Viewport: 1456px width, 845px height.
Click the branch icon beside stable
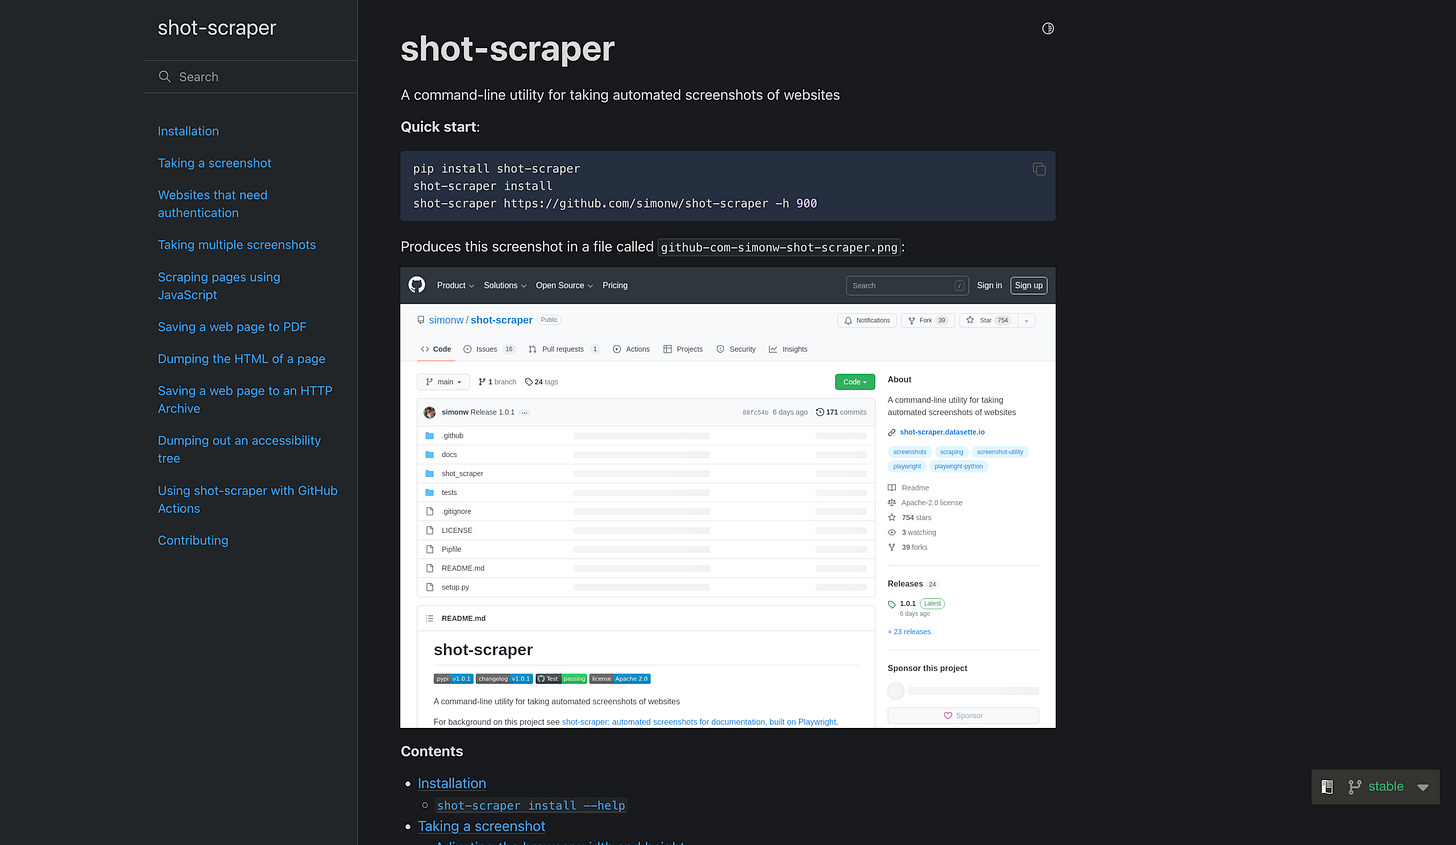1355,787
